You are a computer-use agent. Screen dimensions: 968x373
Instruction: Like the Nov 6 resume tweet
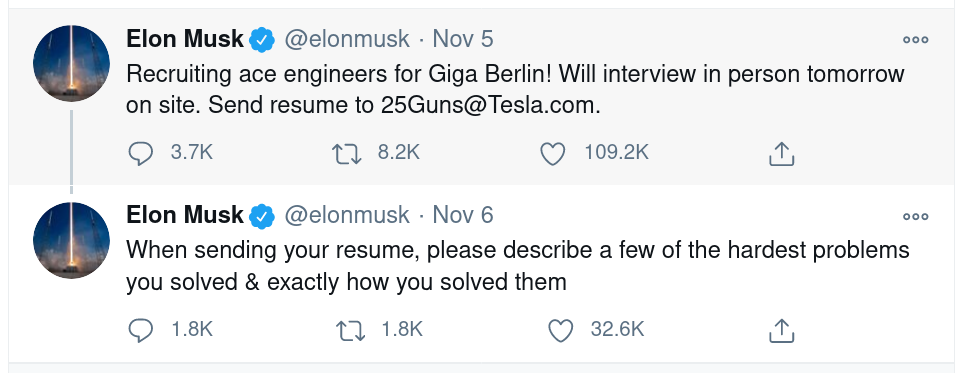[561, 330]
